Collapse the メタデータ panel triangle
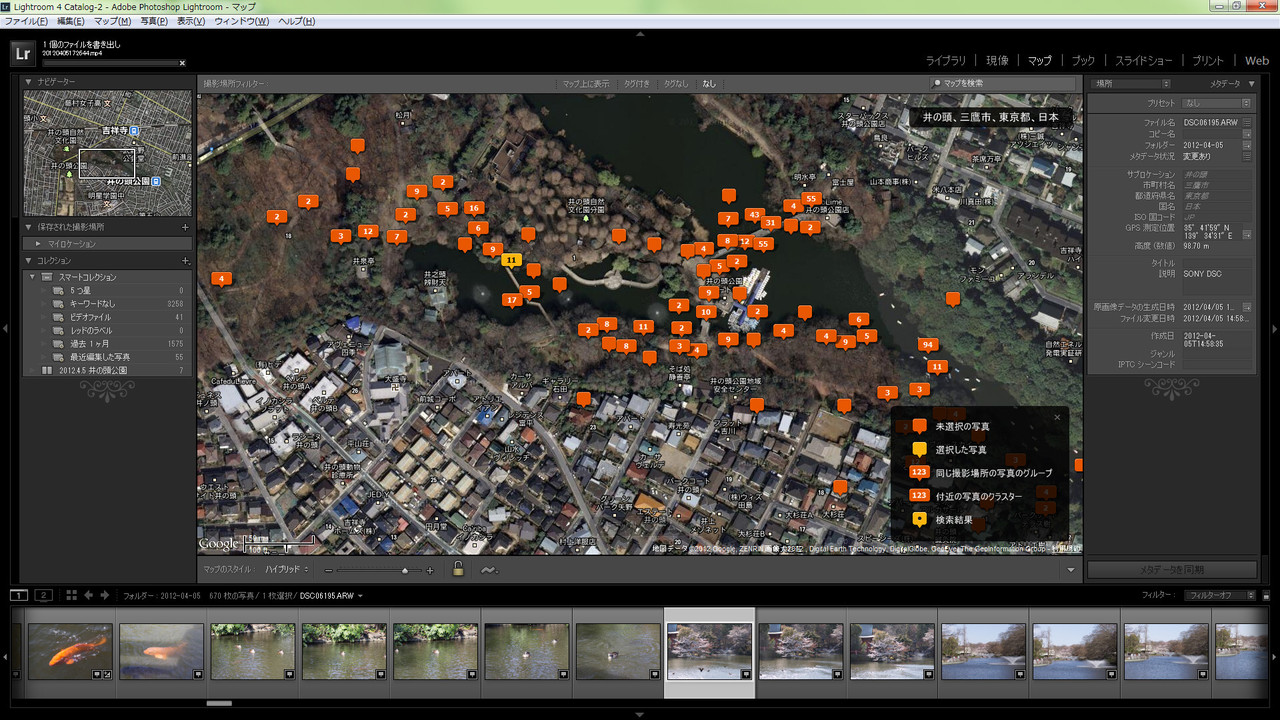Image resolution: width=1280 pixels, height=720 pixels. click(1251, 84)
